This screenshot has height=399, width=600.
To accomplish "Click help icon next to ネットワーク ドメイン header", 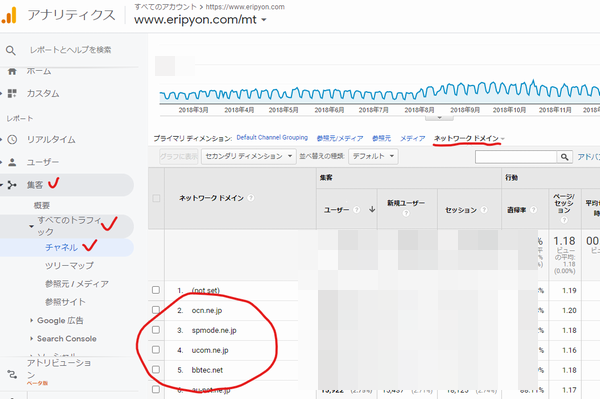I will (x=251, y=198).
